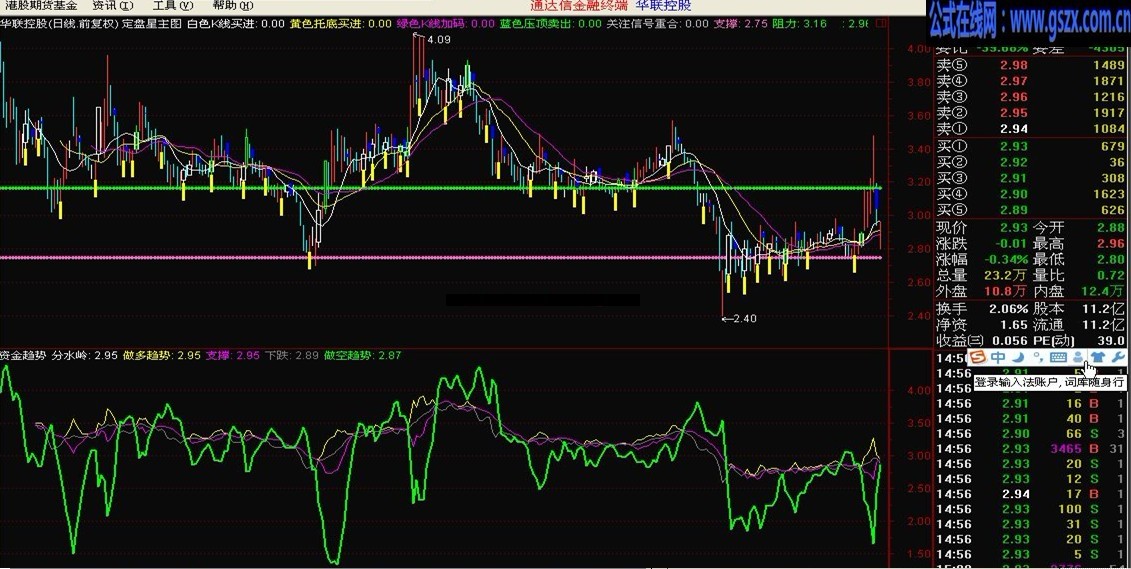Select the 100 S trade tick row
This screenshot has width=1131, height=569.
(1031, 509)
